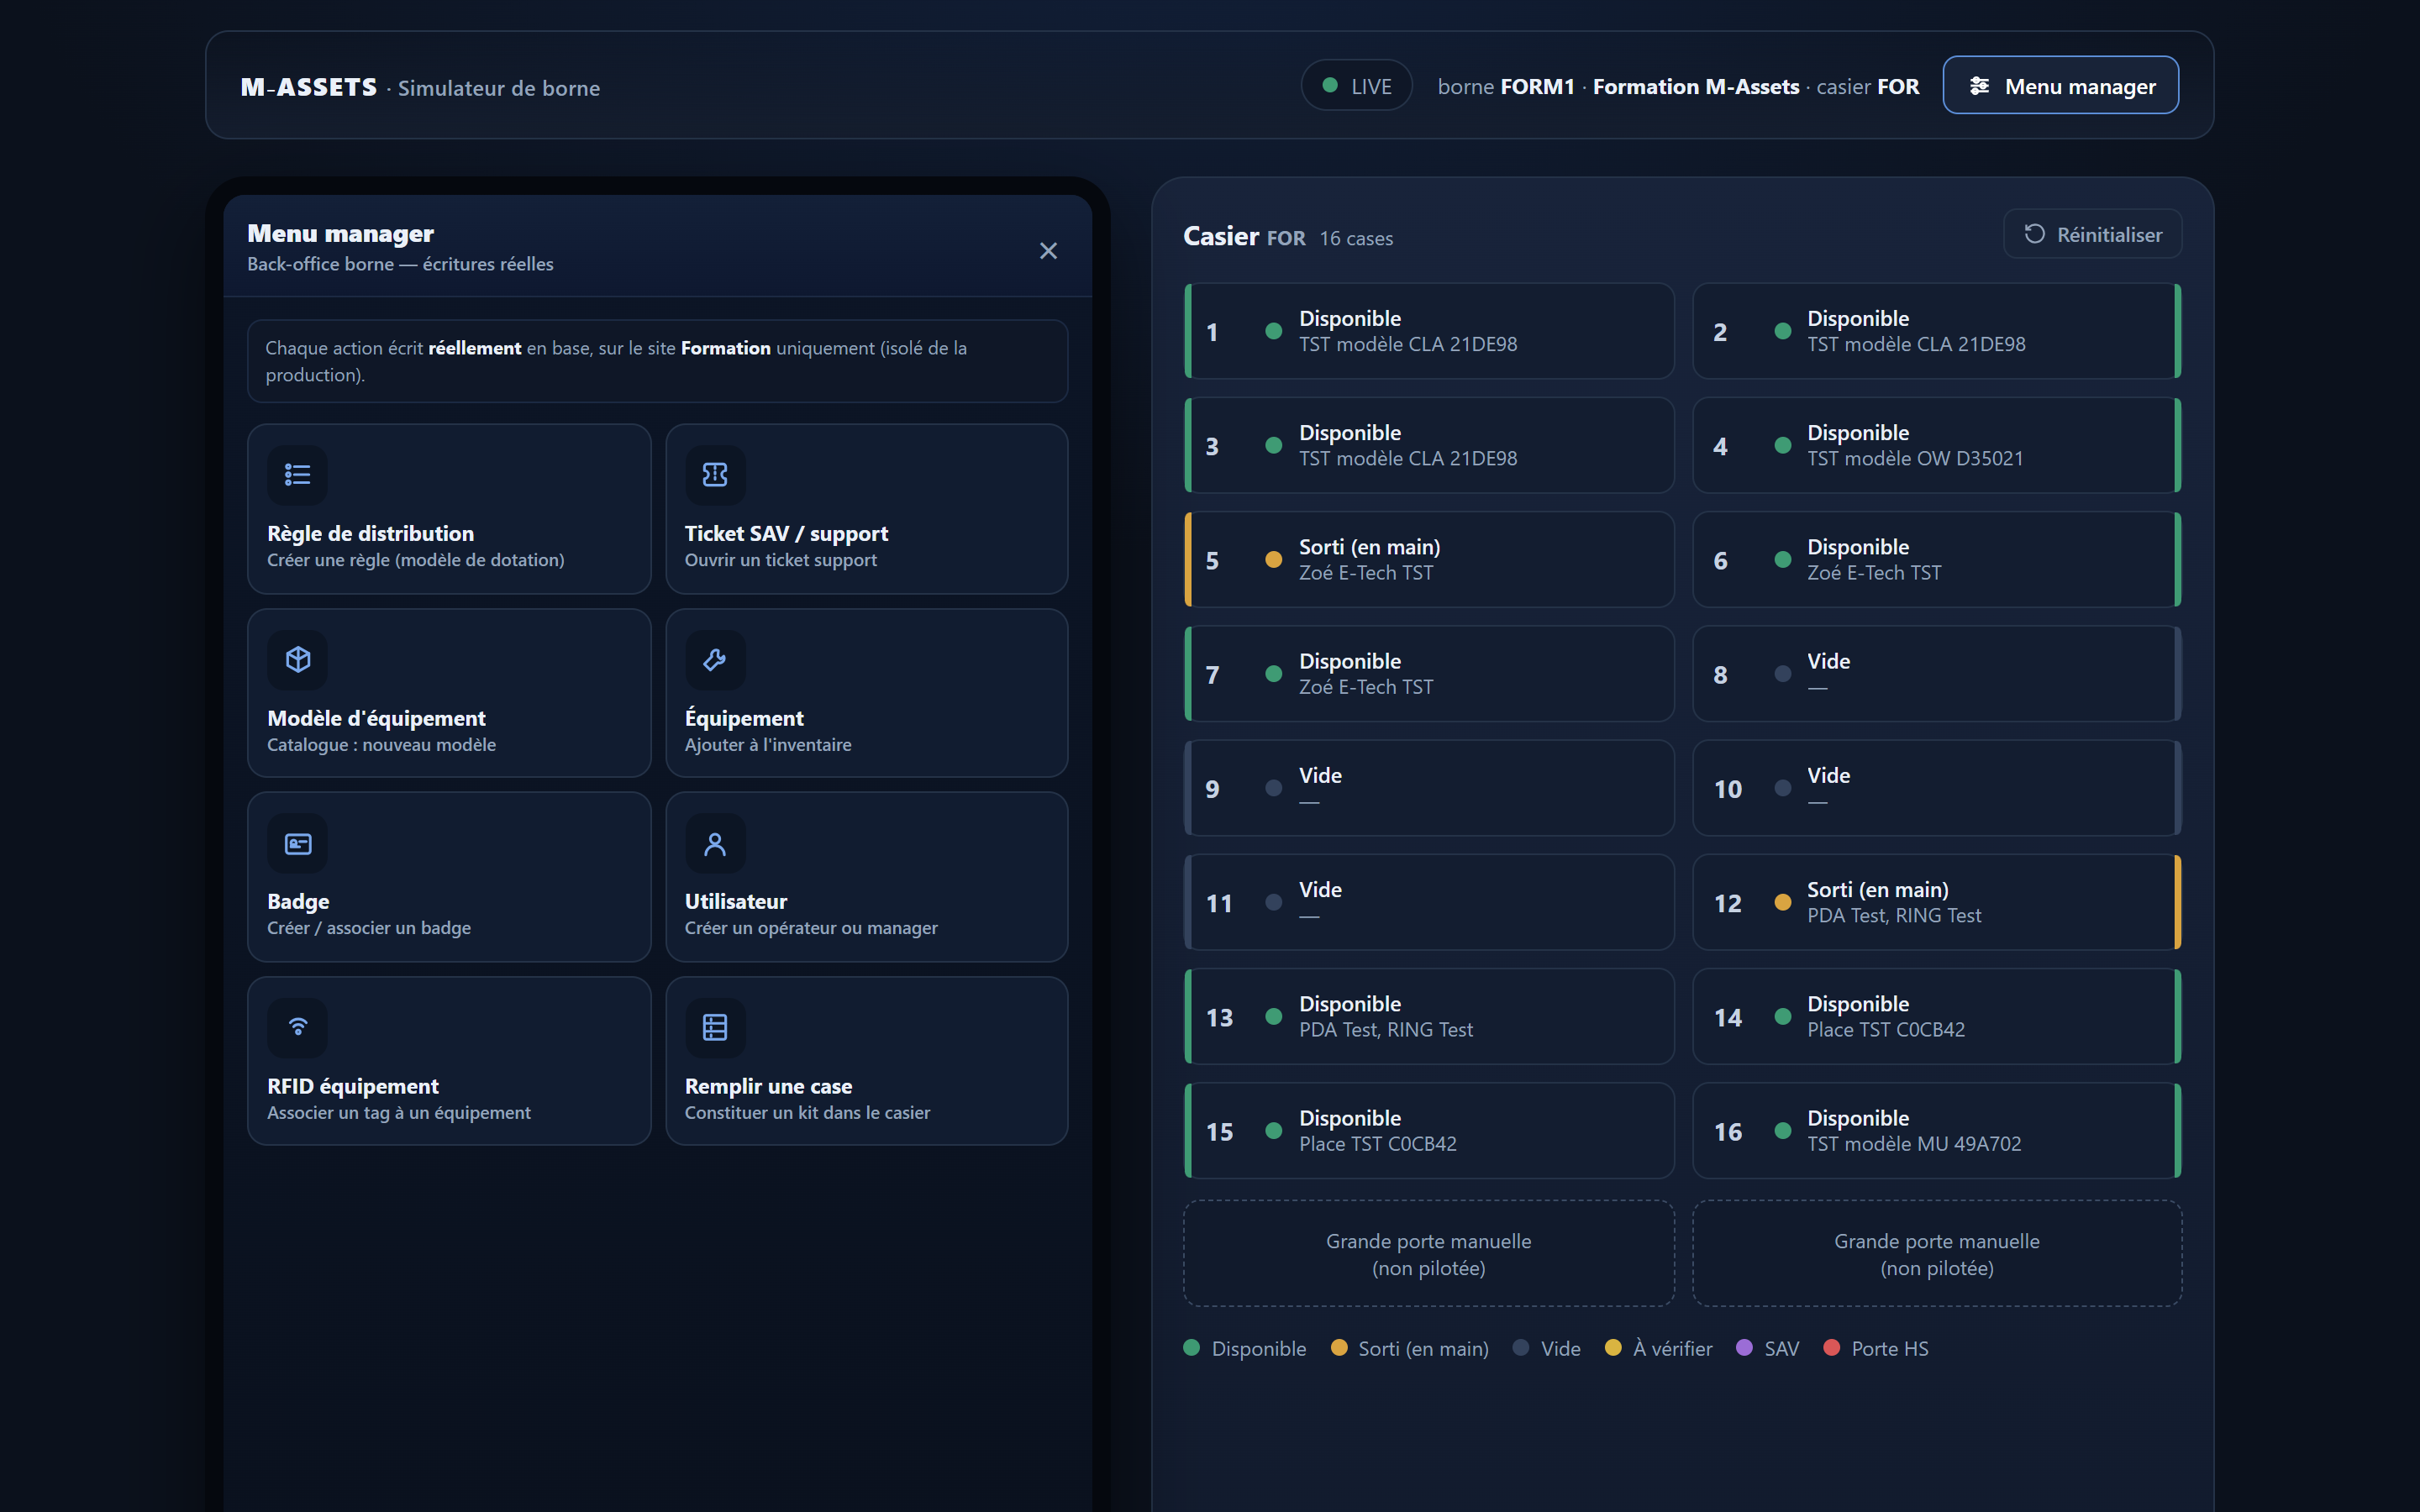Click the wireless icon on RFID équipement card
This screenshot has height=1512, width=2420.
click(297, 1027)
